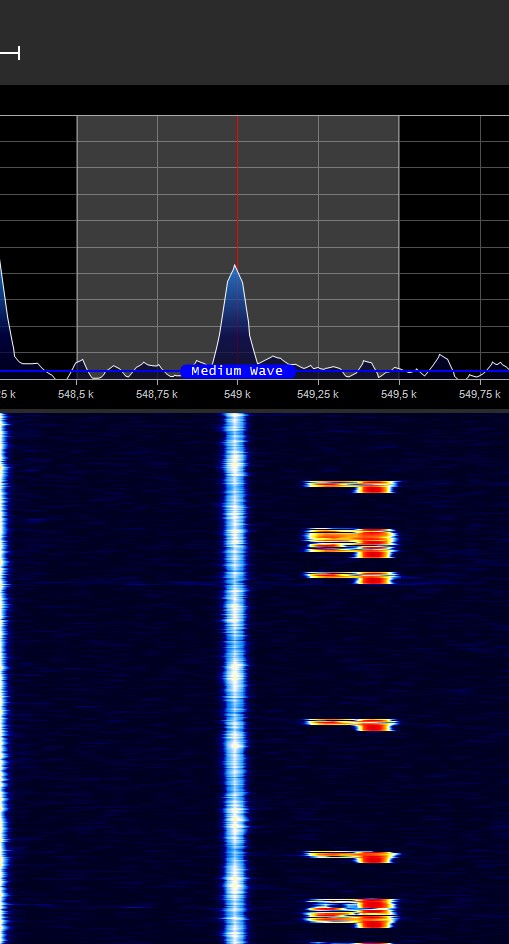This screenshot has height=944, width=509.
Task: Tune to the 549,25 k axis label
Action: coord(318,394)
